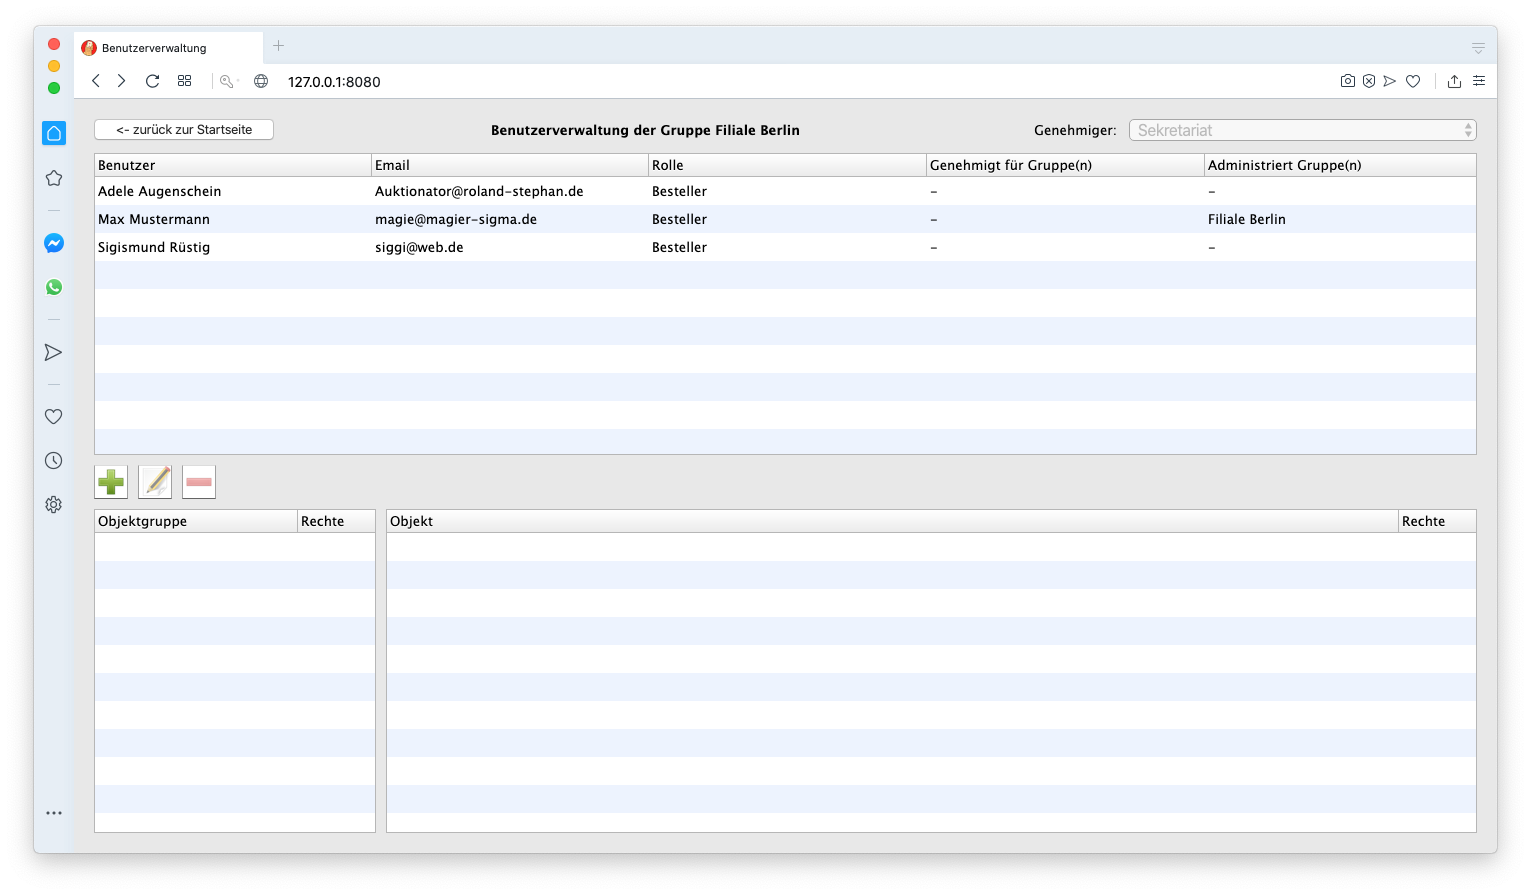Viewport: 1531px width, 895px height.
Task: Take a snapshot with camera icon
Action: click(x=1347, y=81)
